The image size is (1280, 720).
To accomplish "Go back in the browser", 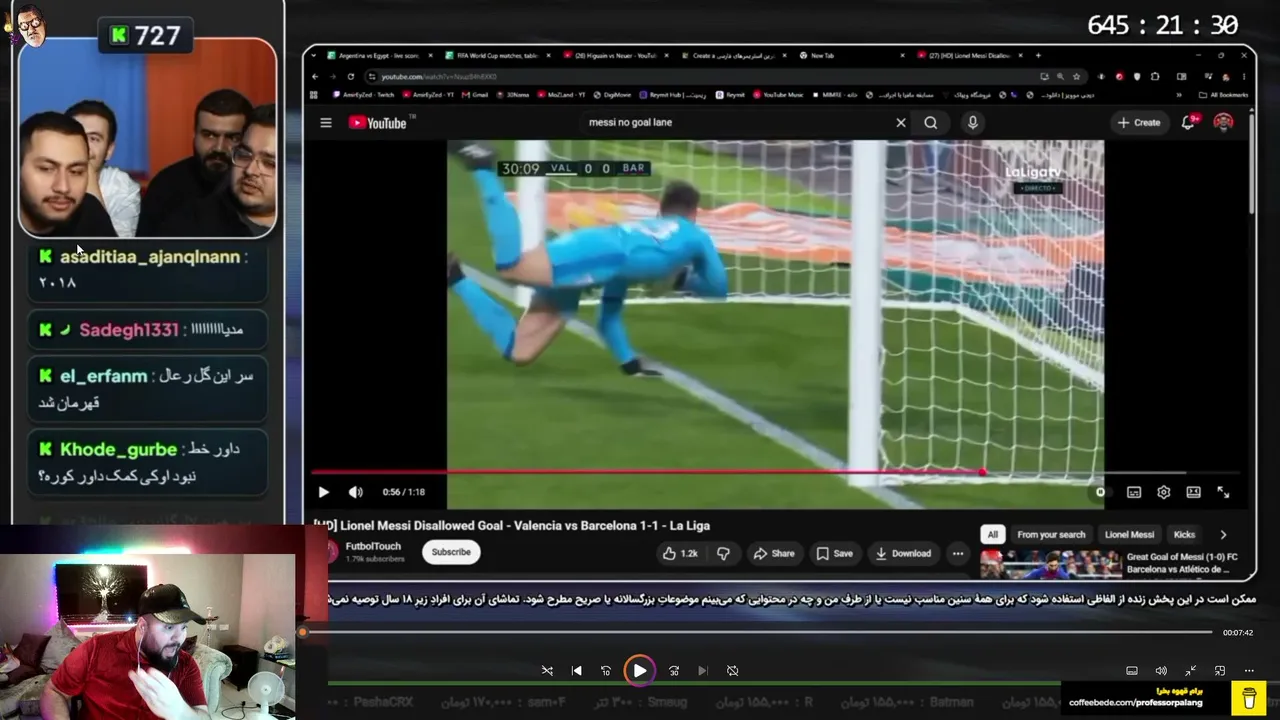I will click(315, 76).
